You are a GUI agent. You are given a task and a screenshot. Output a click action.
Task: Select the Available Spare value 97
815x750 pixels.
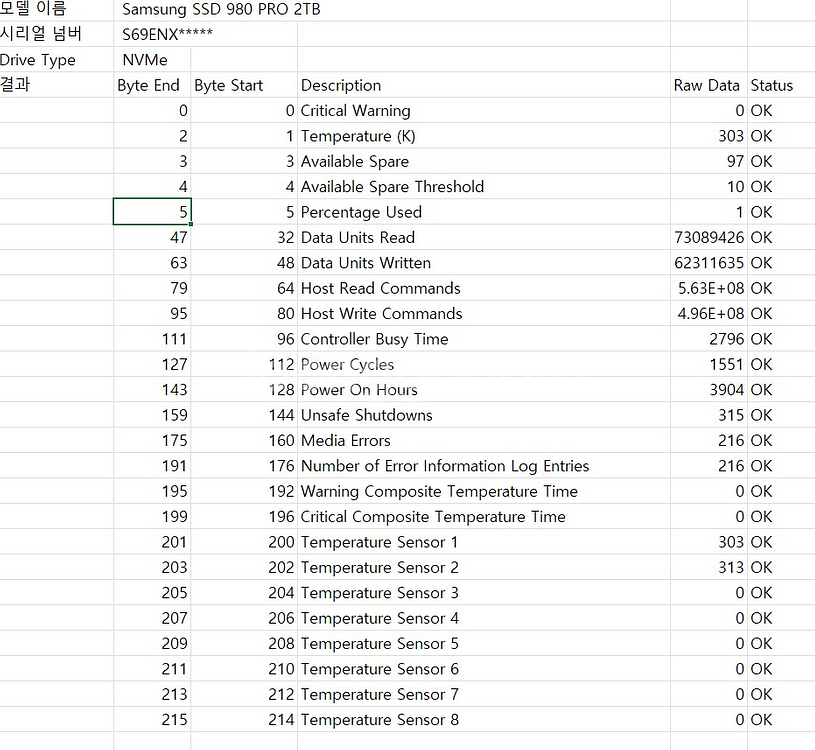[735, 162]
